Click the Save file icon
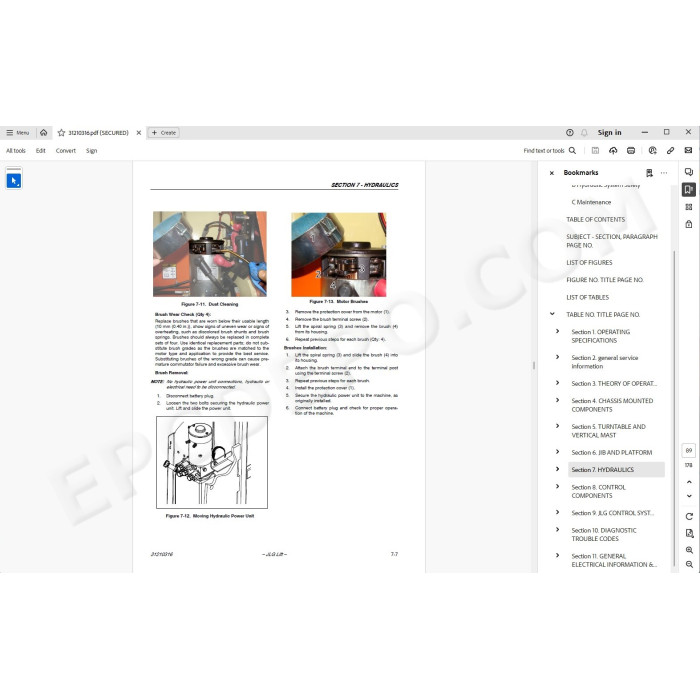The height and width of the screenshot is (700, 700). tap(595, 151)
